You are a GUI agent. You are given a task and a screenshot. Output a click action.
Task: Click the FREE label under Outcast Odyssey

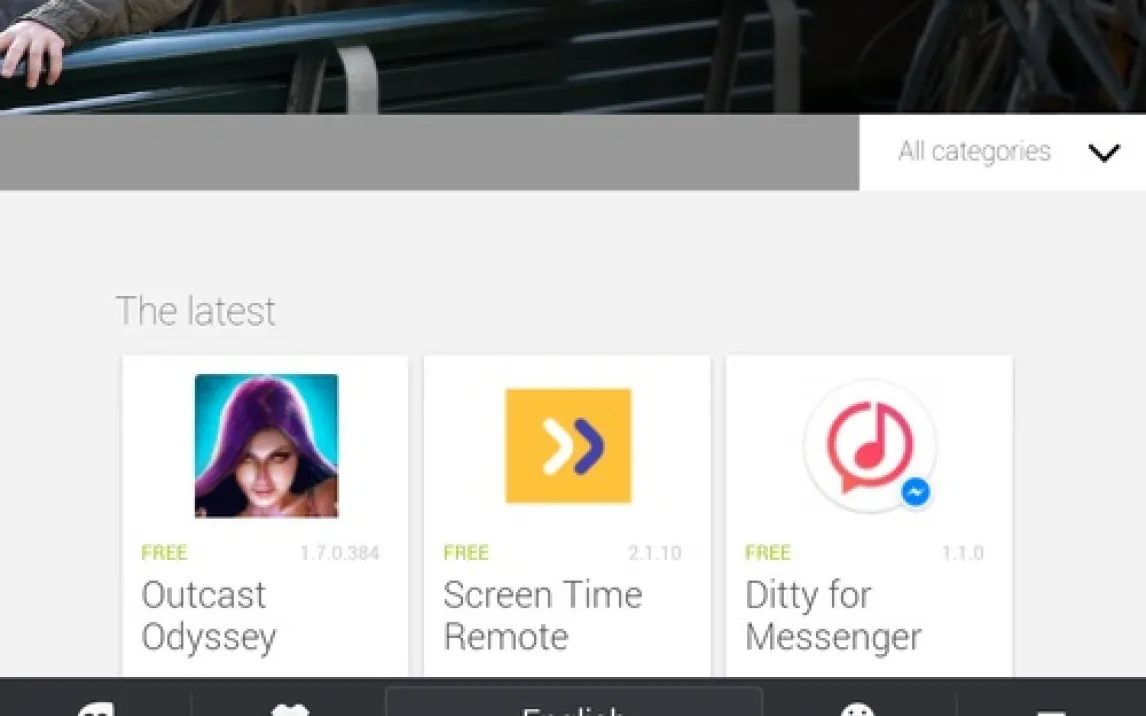[x=164, y=553]
